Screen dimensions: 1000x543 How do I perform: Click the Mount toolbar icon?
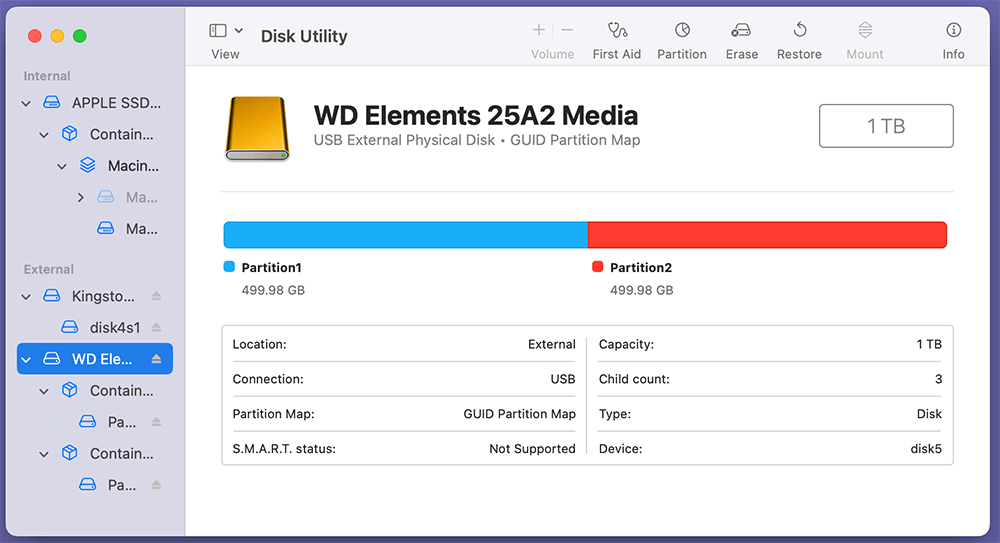coord(865,30)
